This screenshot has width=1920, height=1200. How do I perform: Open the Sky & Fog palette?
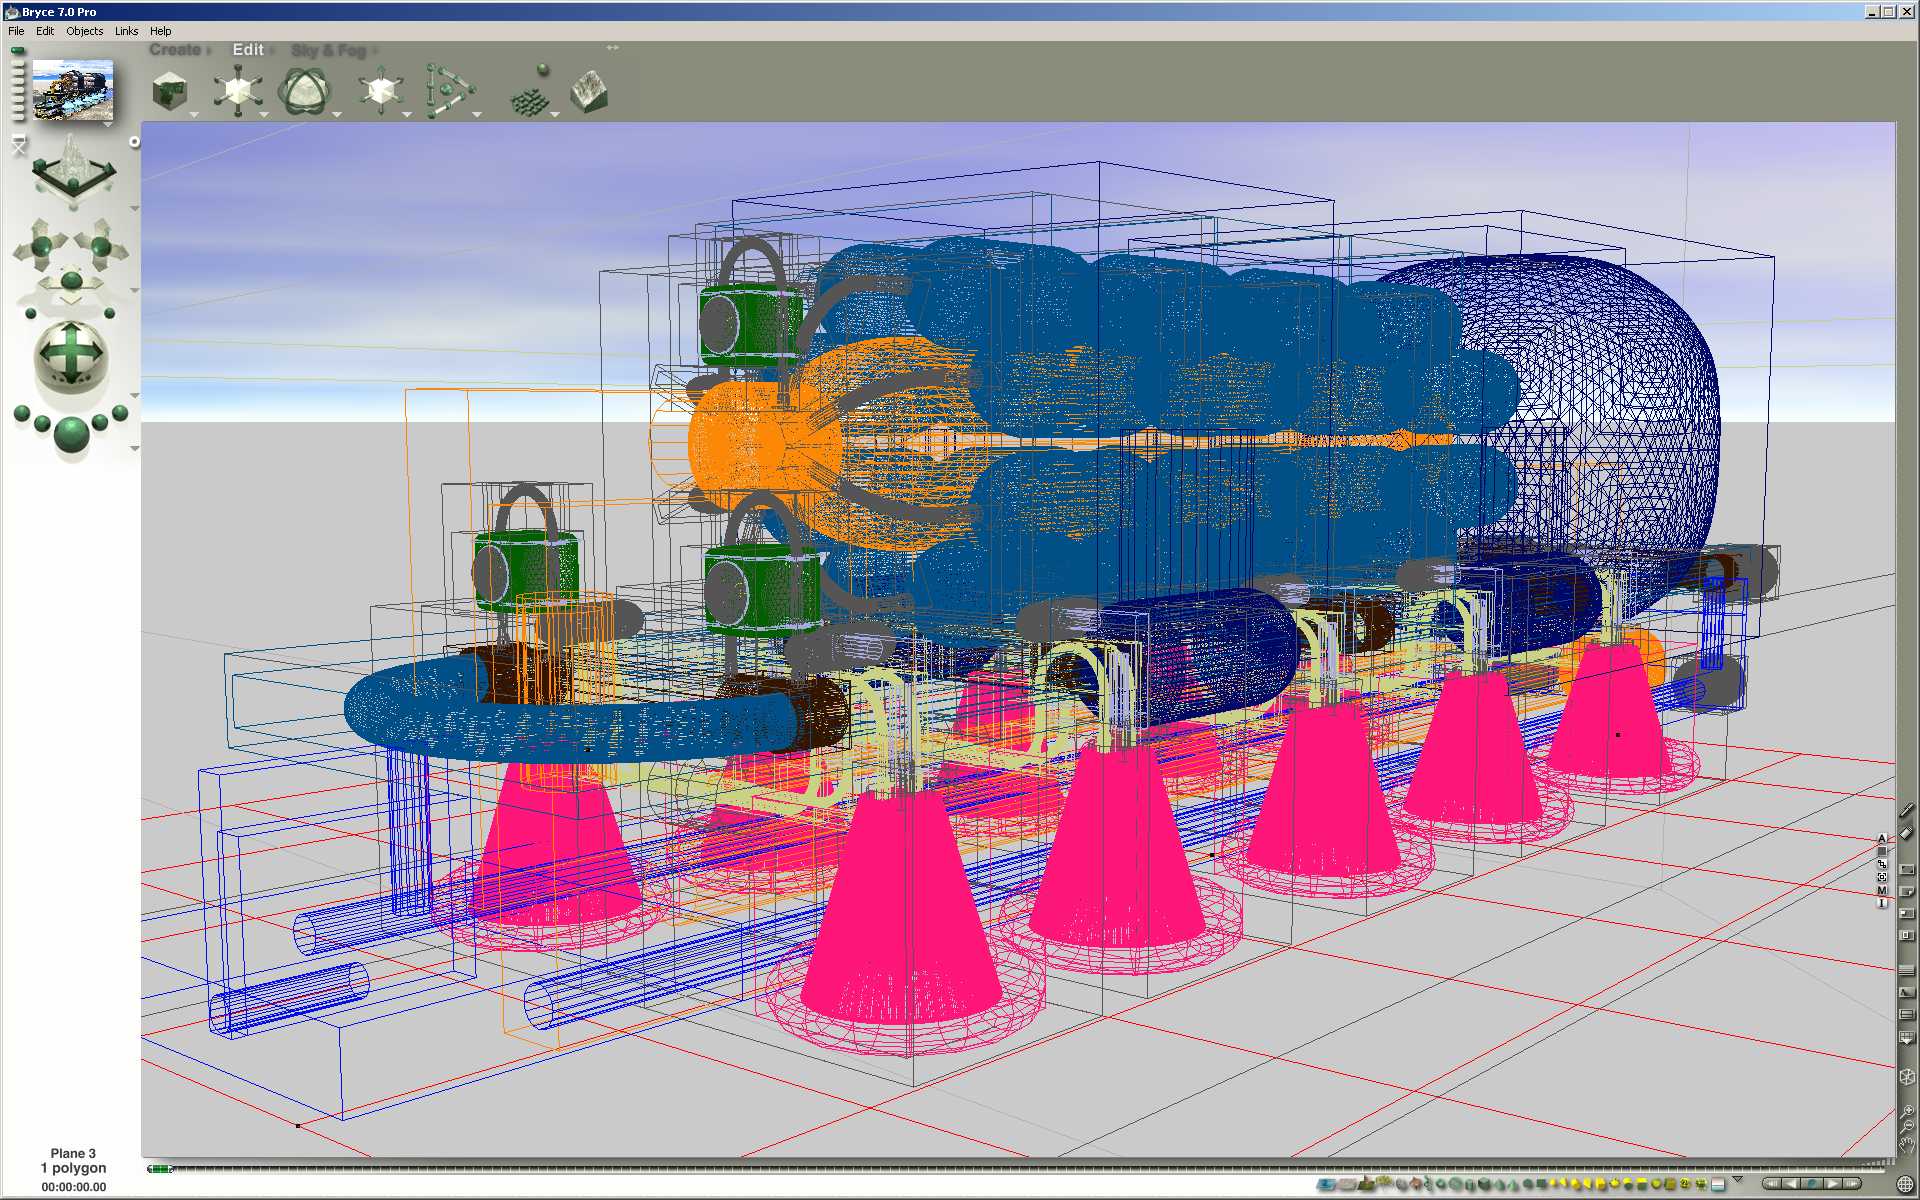pos(328,50)
